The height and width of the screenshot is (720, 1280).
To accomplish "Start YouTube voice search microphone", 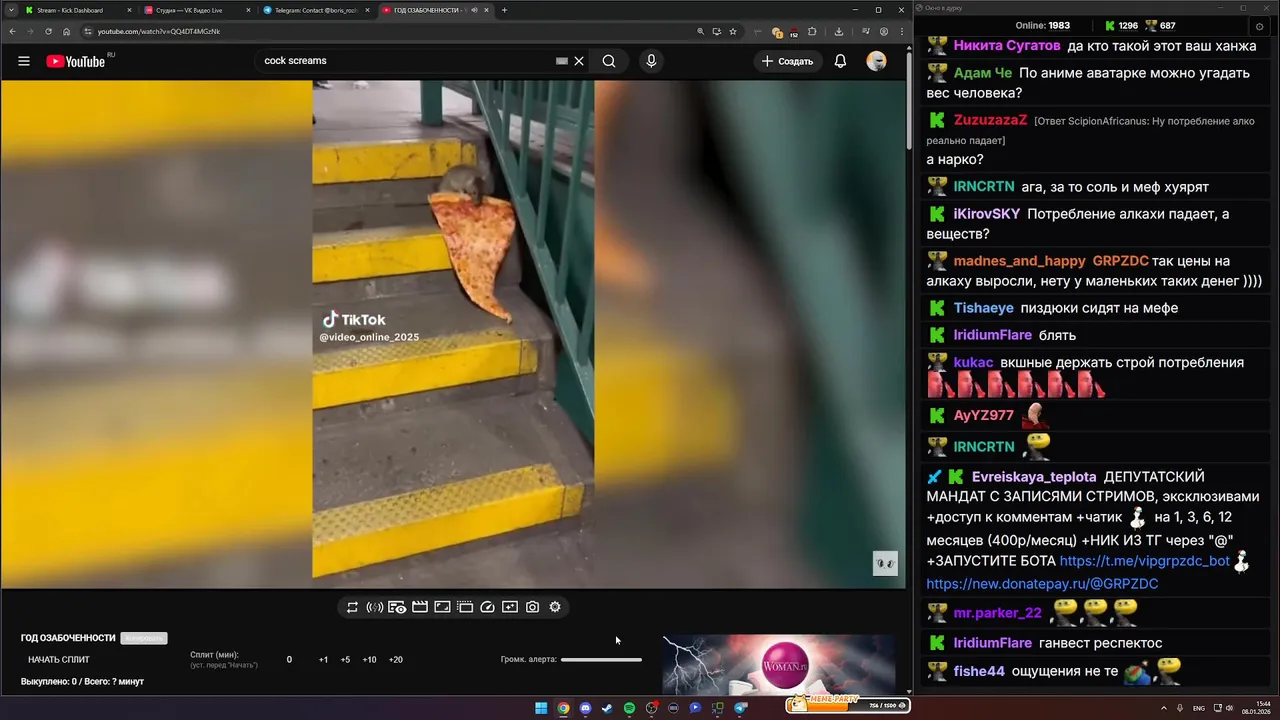I will tap(651, 61).
